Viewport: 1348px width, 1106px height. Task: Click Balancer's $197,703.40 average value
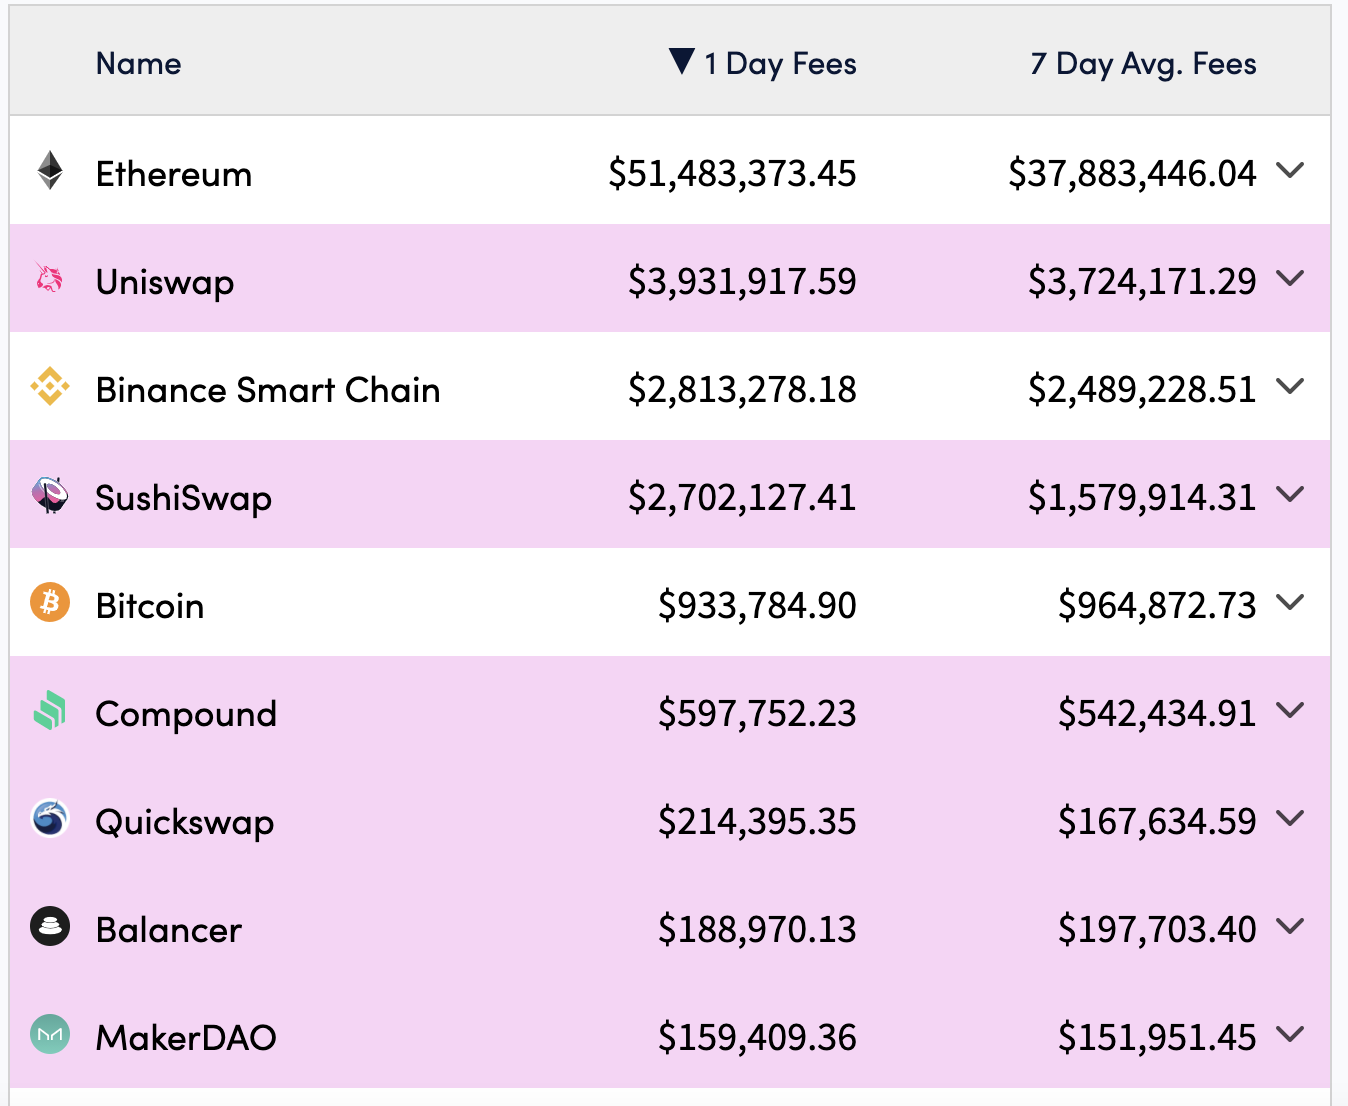[x=1158, y=930]
